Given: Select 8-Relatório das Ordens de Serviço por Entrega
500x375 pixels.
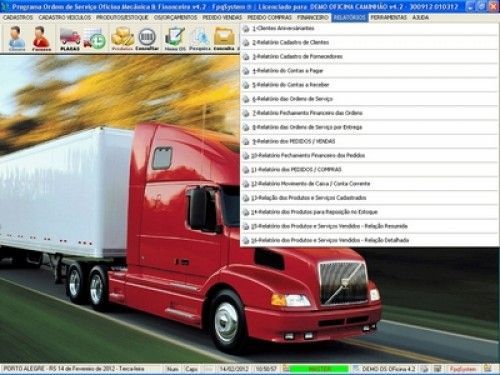Looking at the screenshot, I should pos(369,127).
